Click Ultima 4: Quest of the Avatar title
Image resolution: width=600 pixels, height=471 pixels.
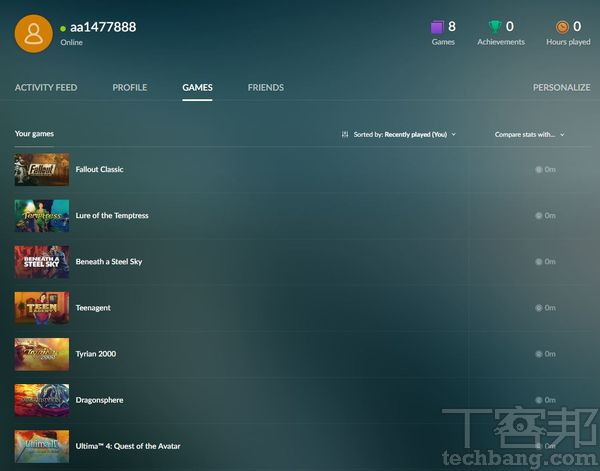tap(128, 446)
